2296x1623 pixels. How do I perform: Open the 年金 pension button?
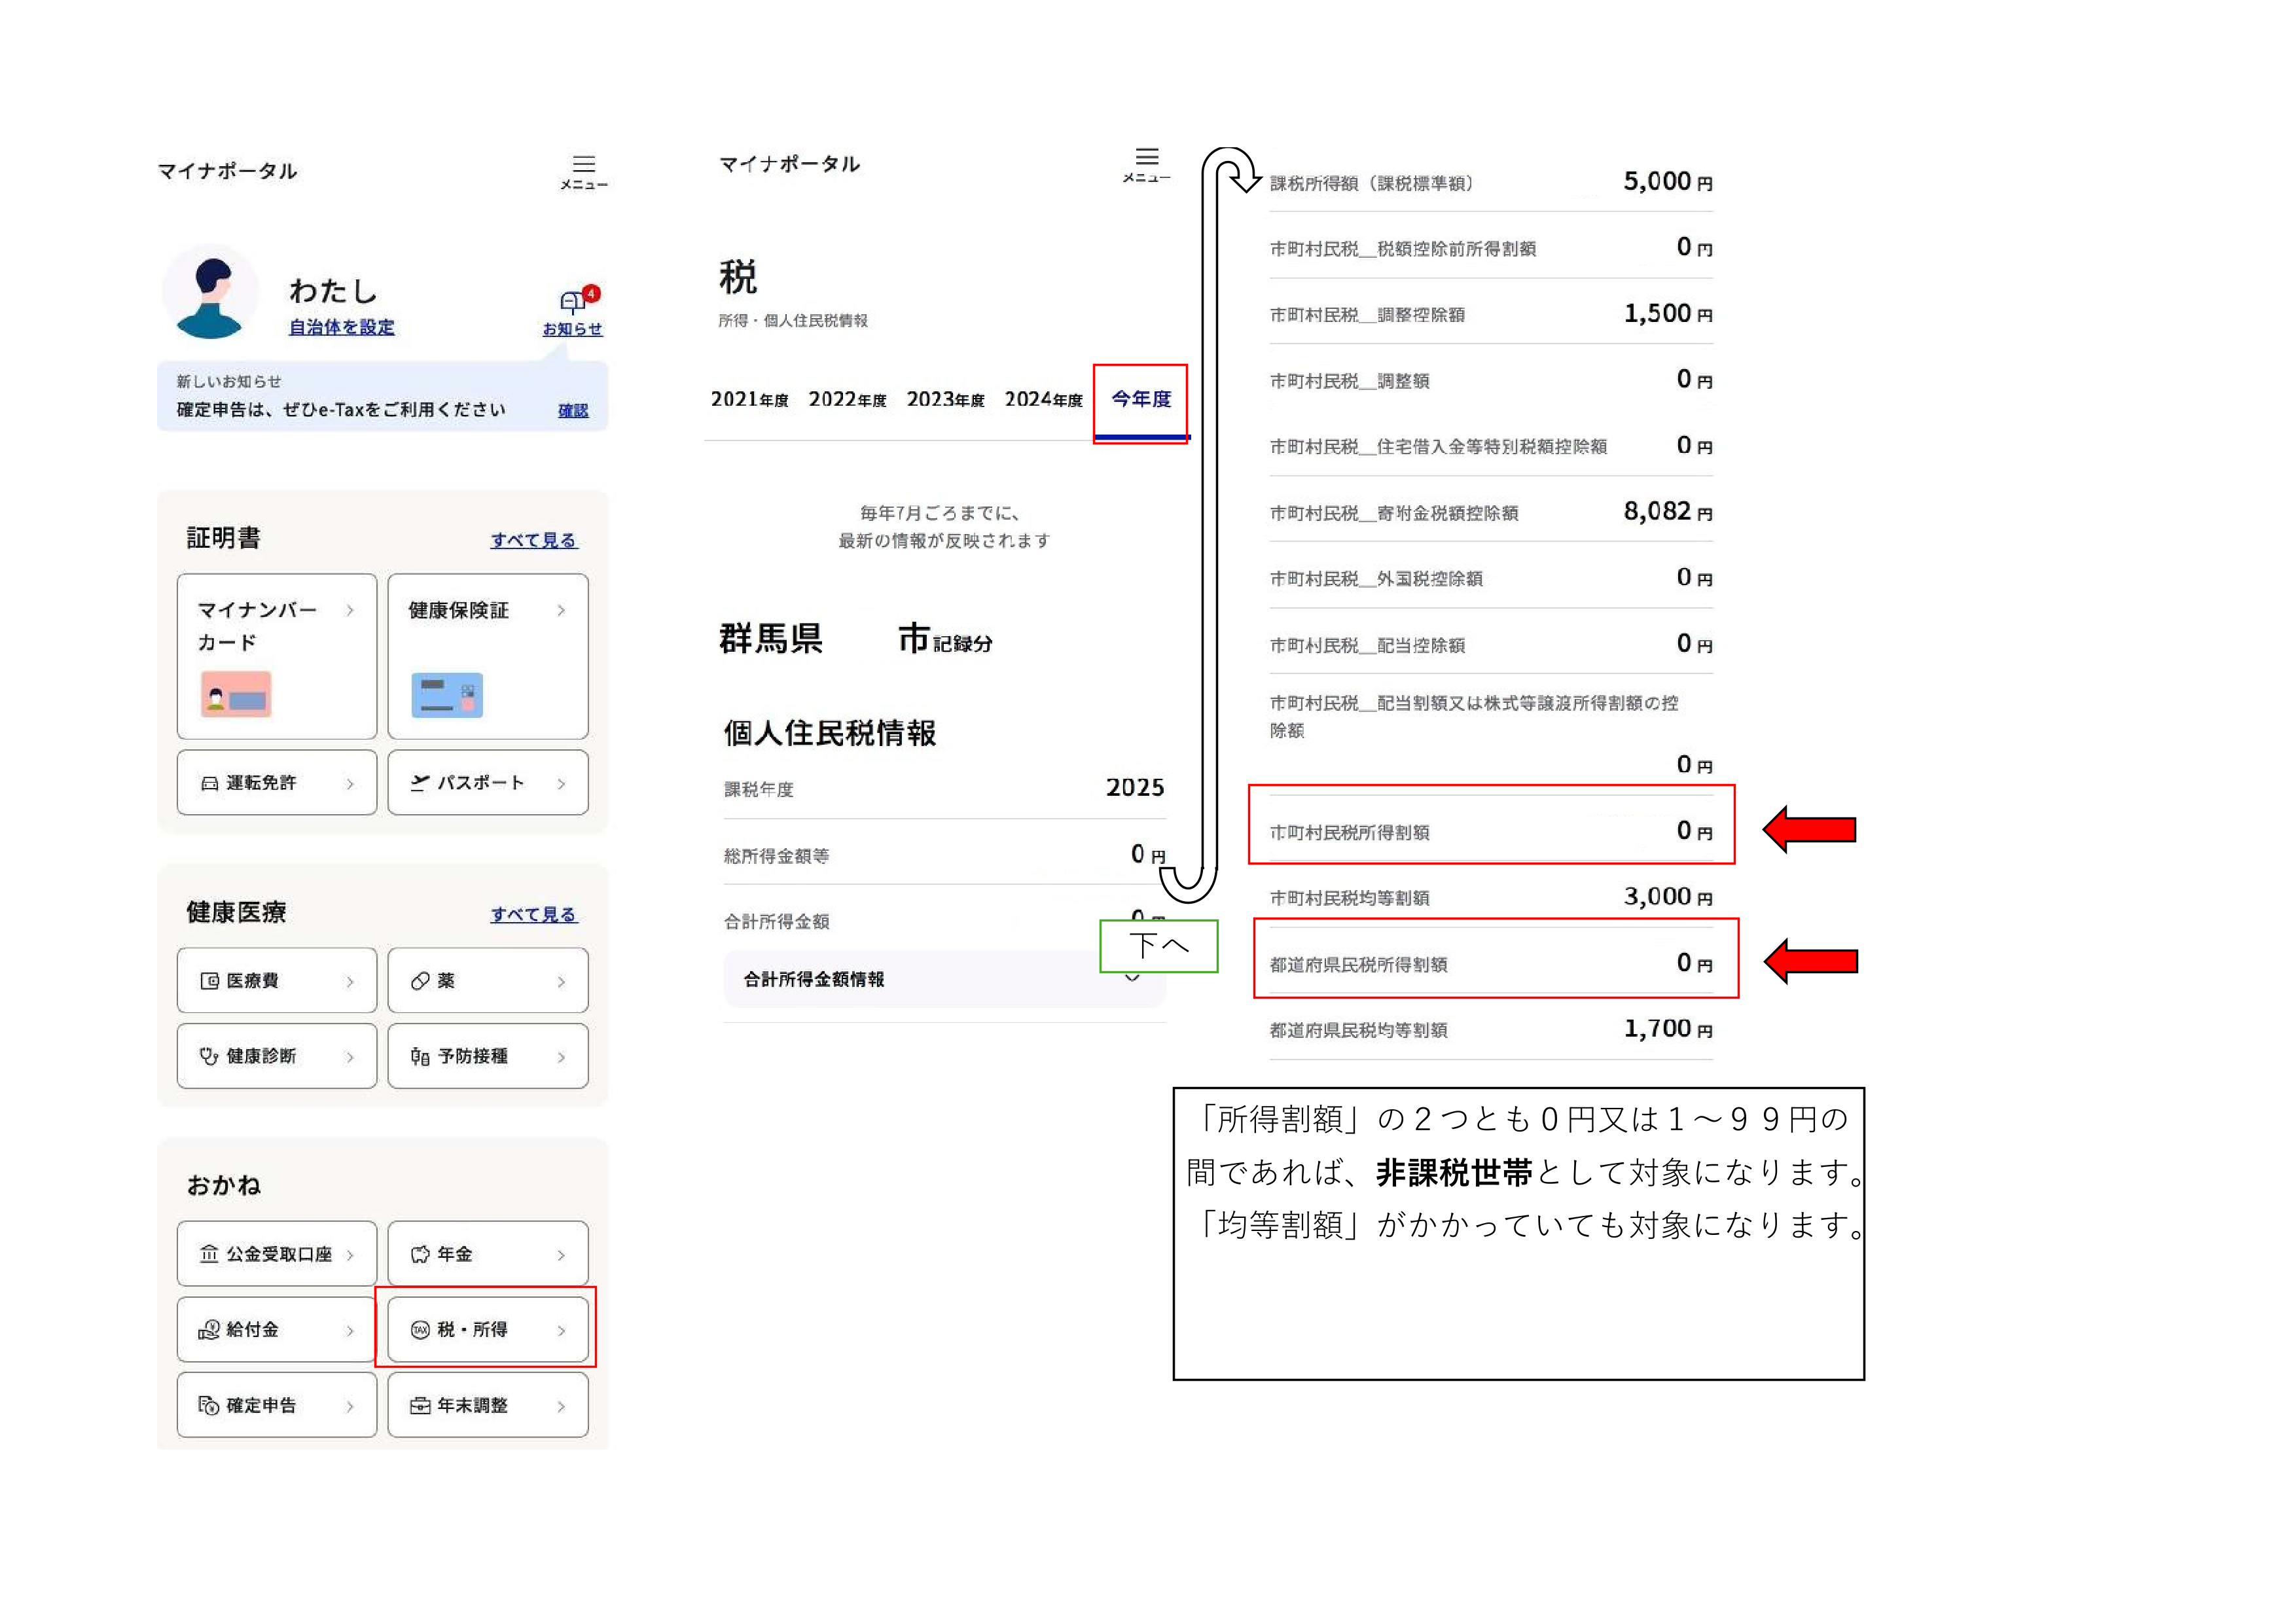[x=488, y=1254]
